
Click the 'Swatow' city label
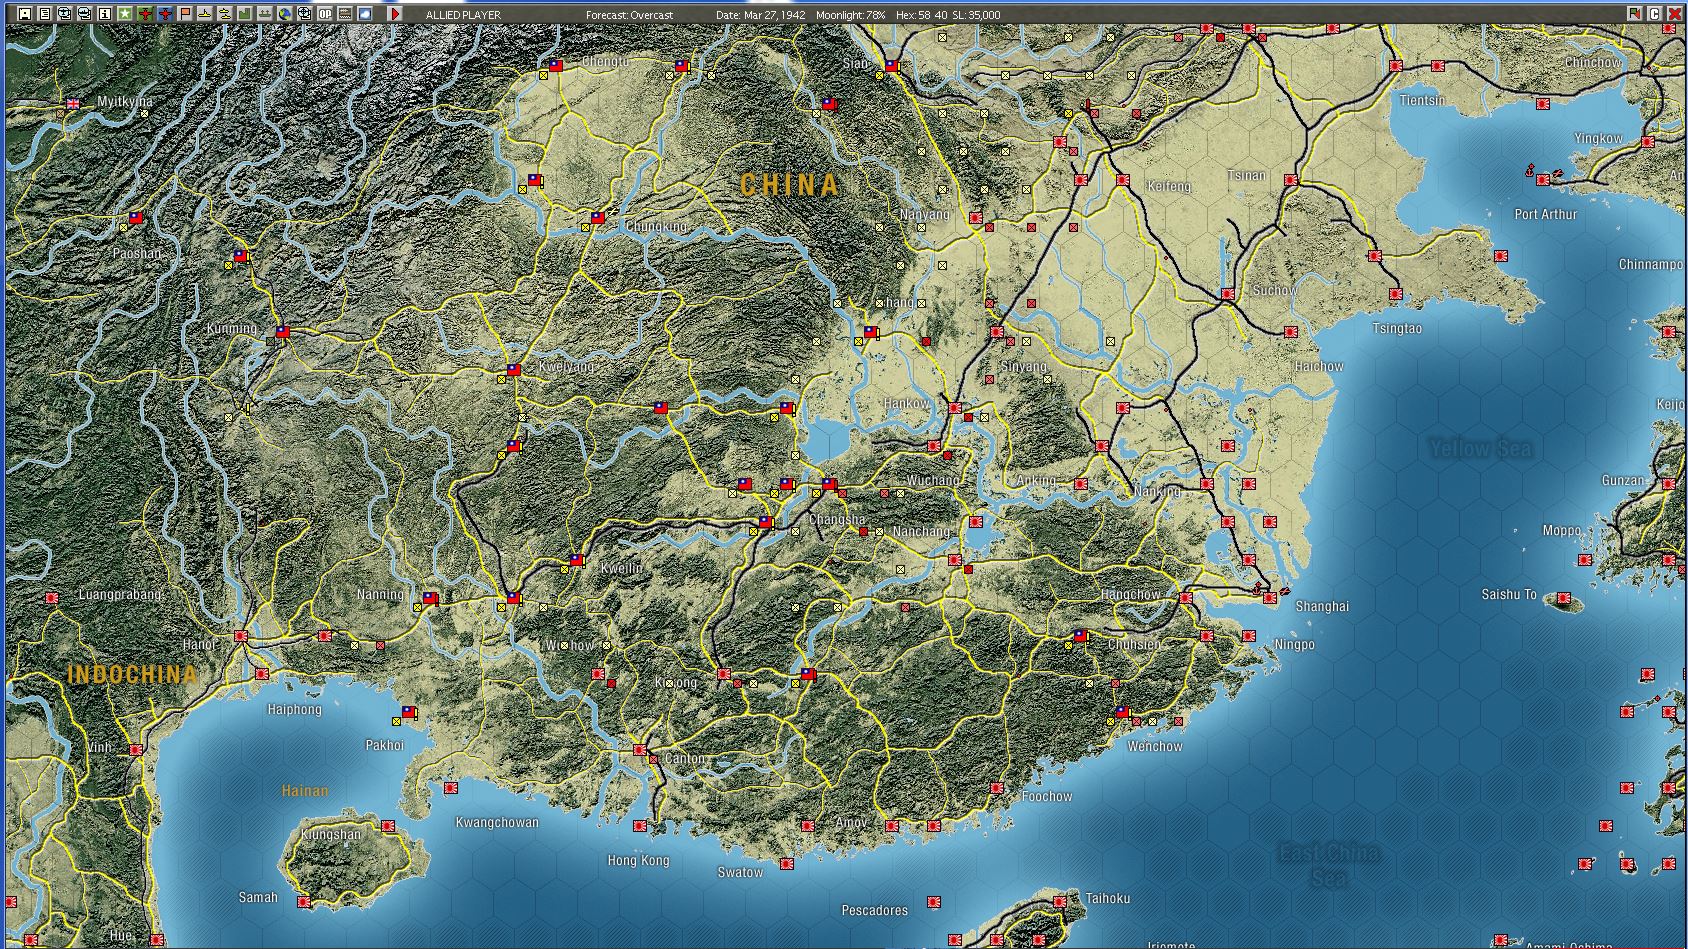(740, 872)
